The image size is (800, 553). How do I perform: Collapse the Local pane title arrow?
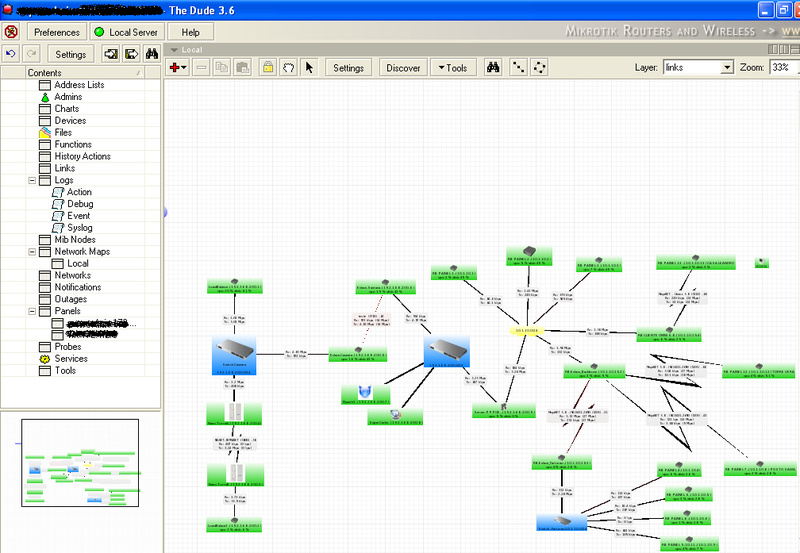[x=174, y=49]
